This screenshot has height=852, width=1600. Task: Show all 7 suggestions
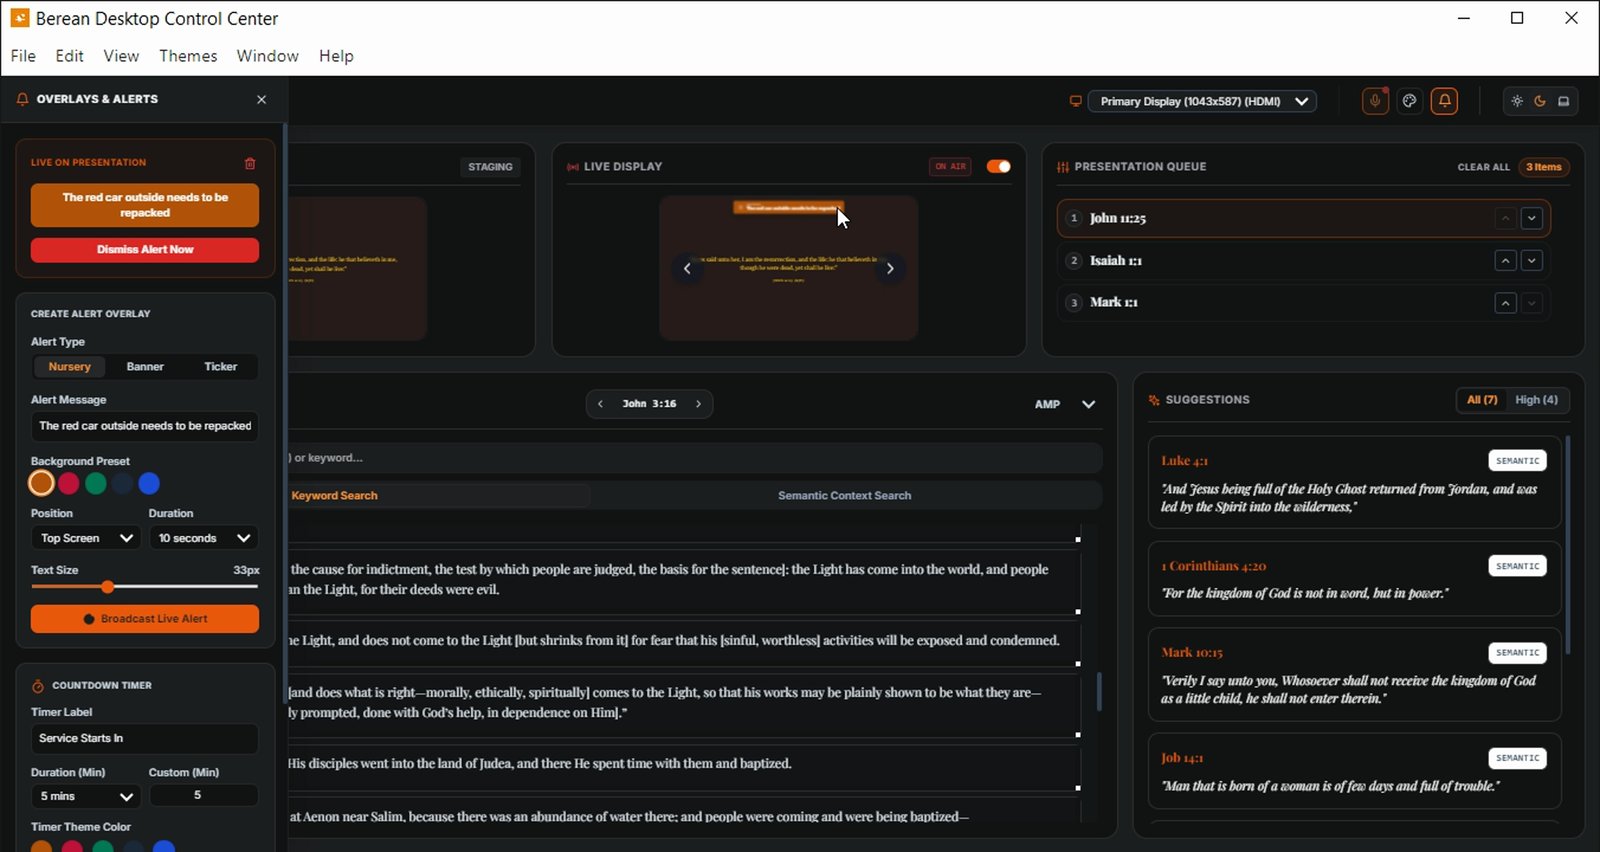click(1482, 400)
